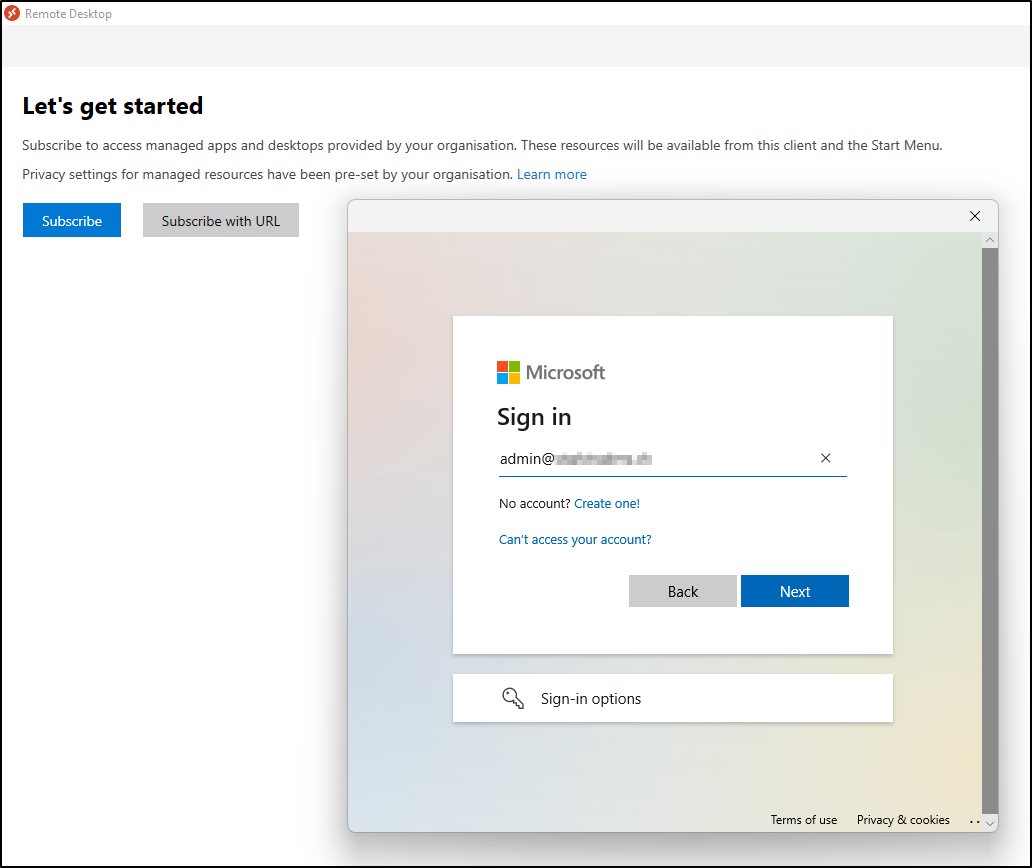Close the sign-in dialog window
The image size is (1032, 868).
975,216
